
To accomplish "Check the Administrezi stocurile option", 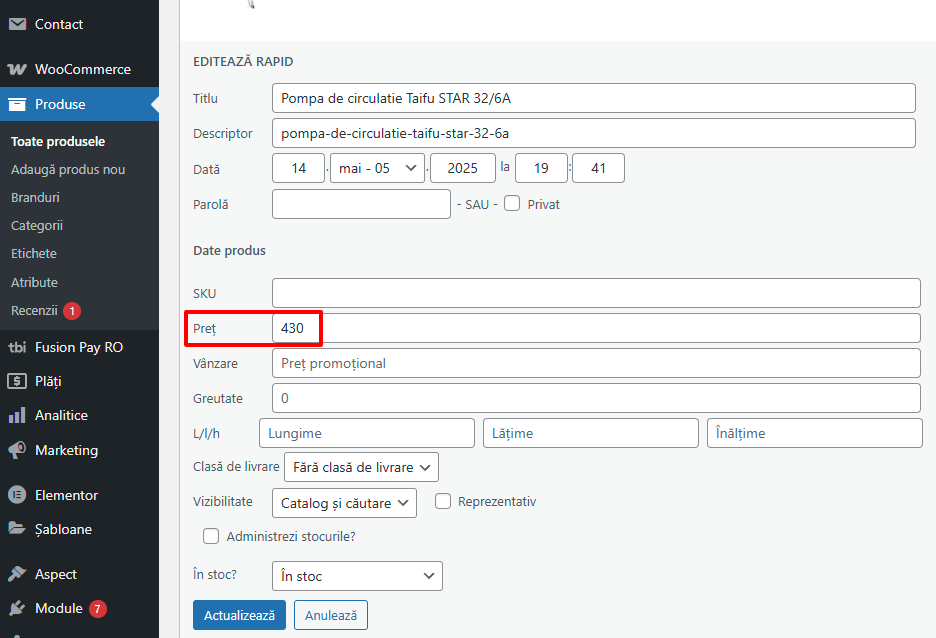I will pos(211,536).
